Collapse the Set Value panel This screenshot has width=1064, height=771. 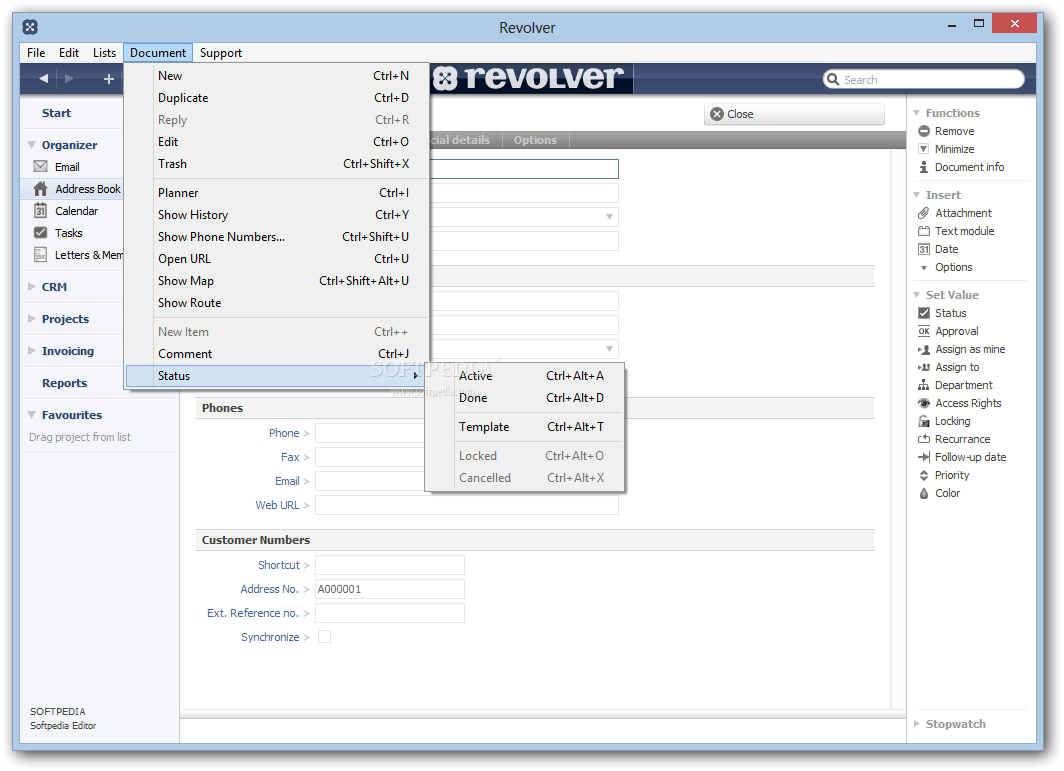[917, 295]
